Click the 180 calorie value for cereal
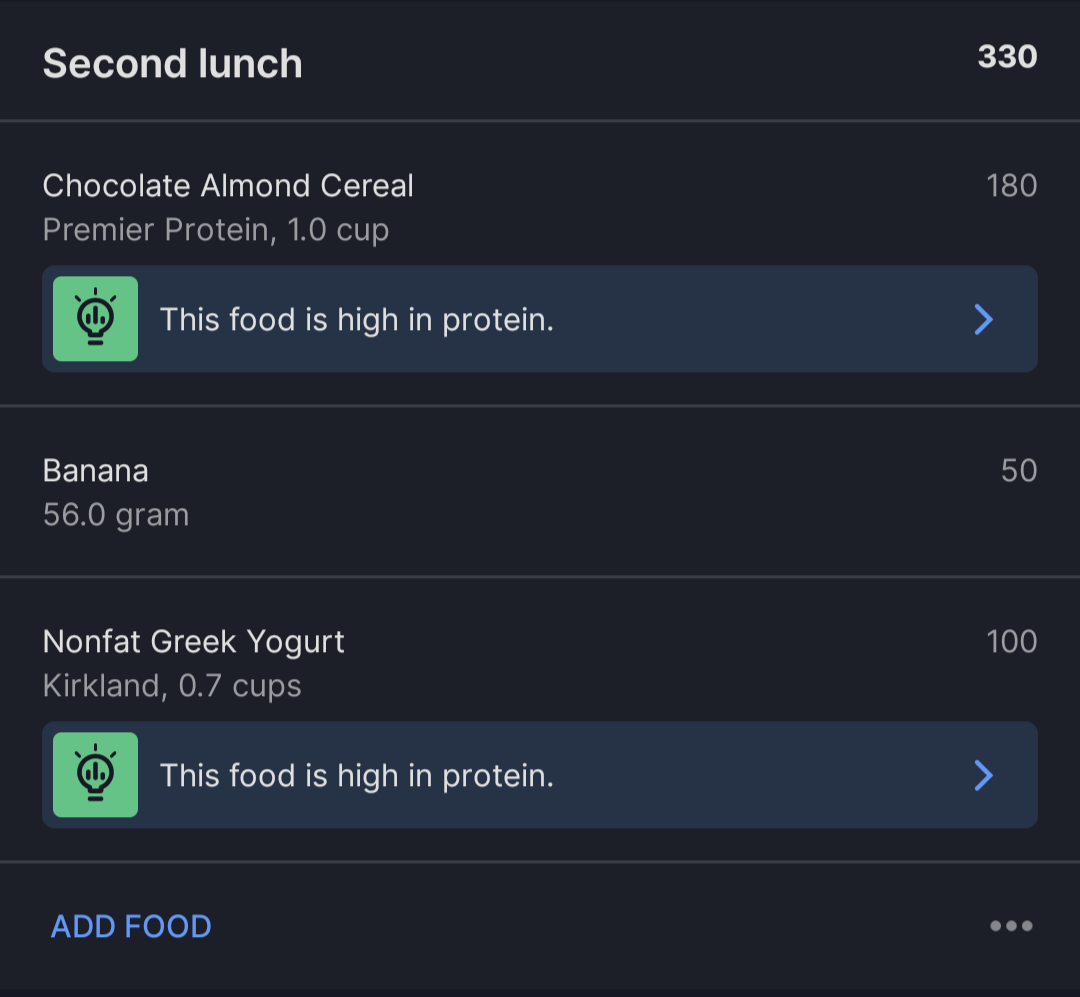The width and height of the screenshot is (1080, 997). tap(1012, 185)
